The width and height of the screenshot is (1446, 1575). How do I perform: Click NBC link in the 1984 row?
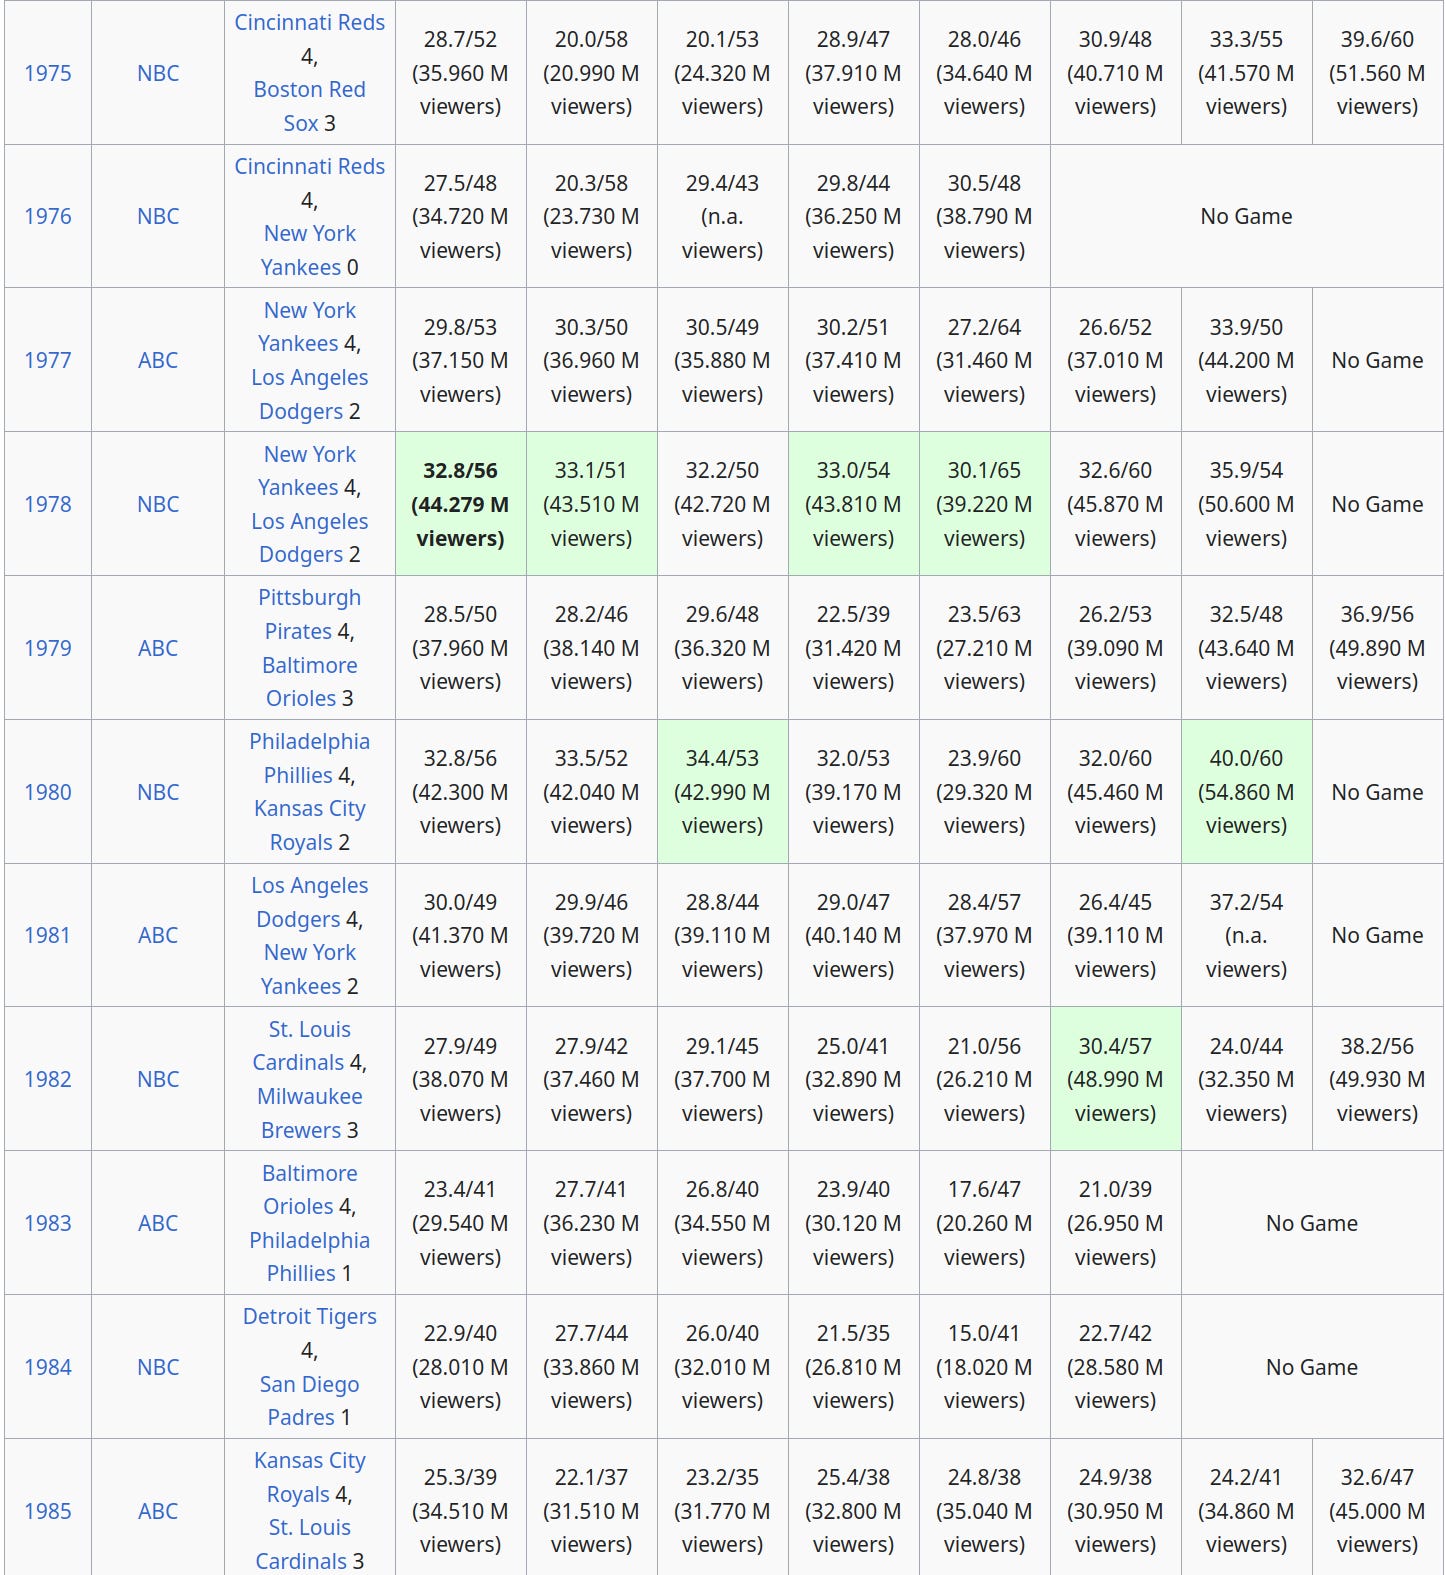[158, 1367]
